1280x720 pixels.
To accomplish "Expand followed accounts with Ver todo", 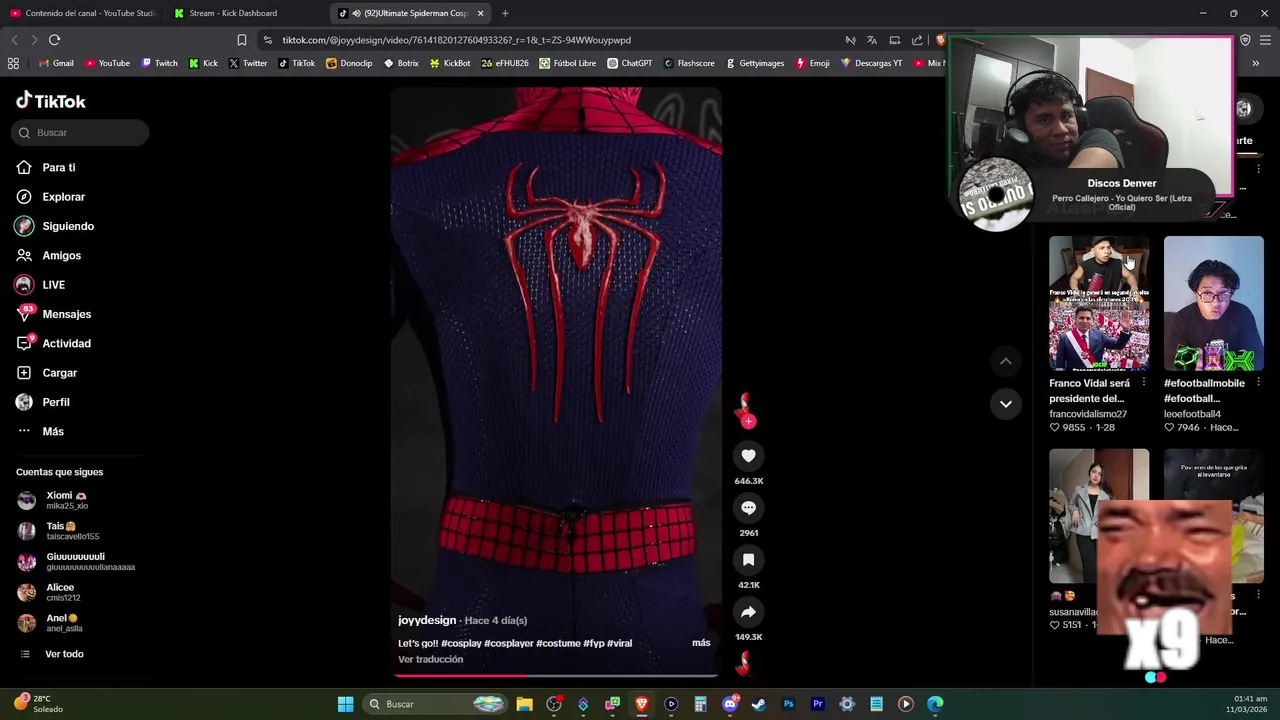I will click(x=64, y=654).
